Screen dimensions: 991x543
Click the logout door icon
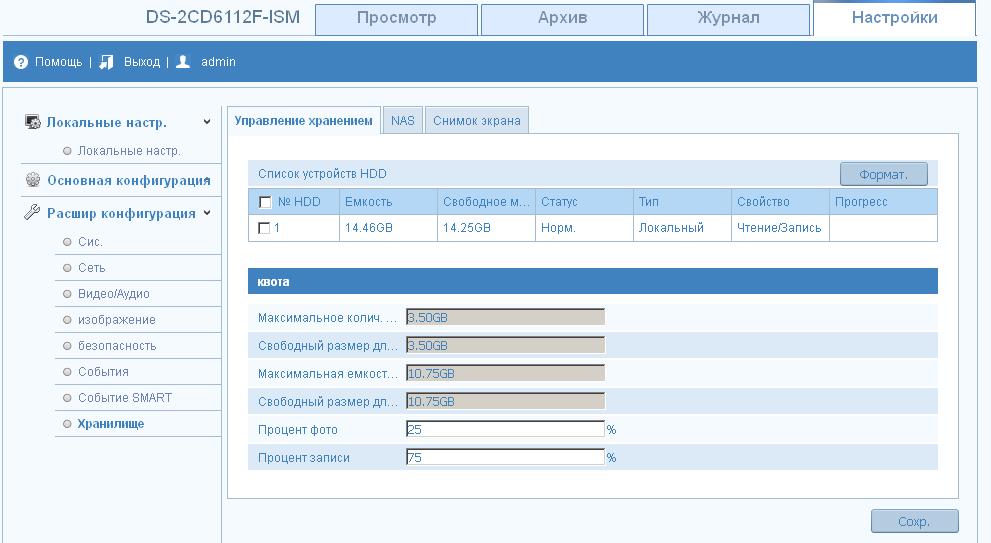[107, 62]
